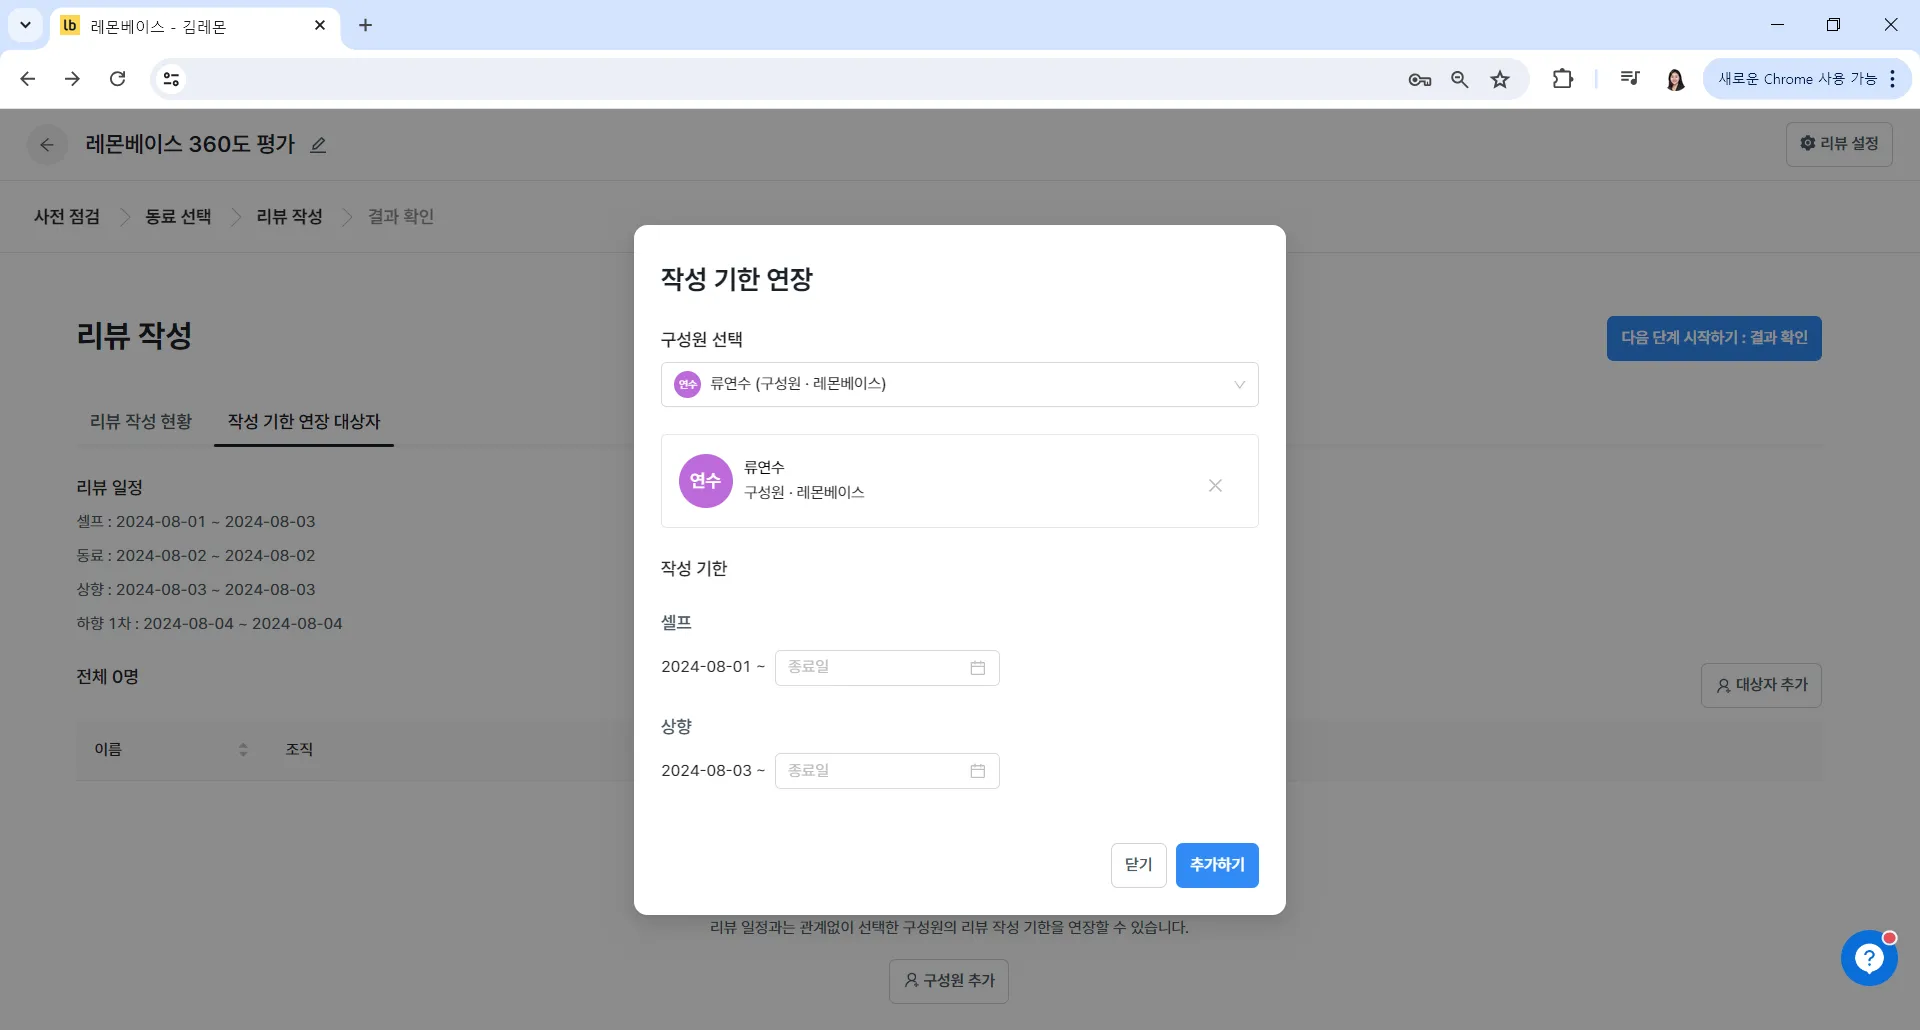
Task: Go to 리뷰 작성 step
Action: click(290, 217)
